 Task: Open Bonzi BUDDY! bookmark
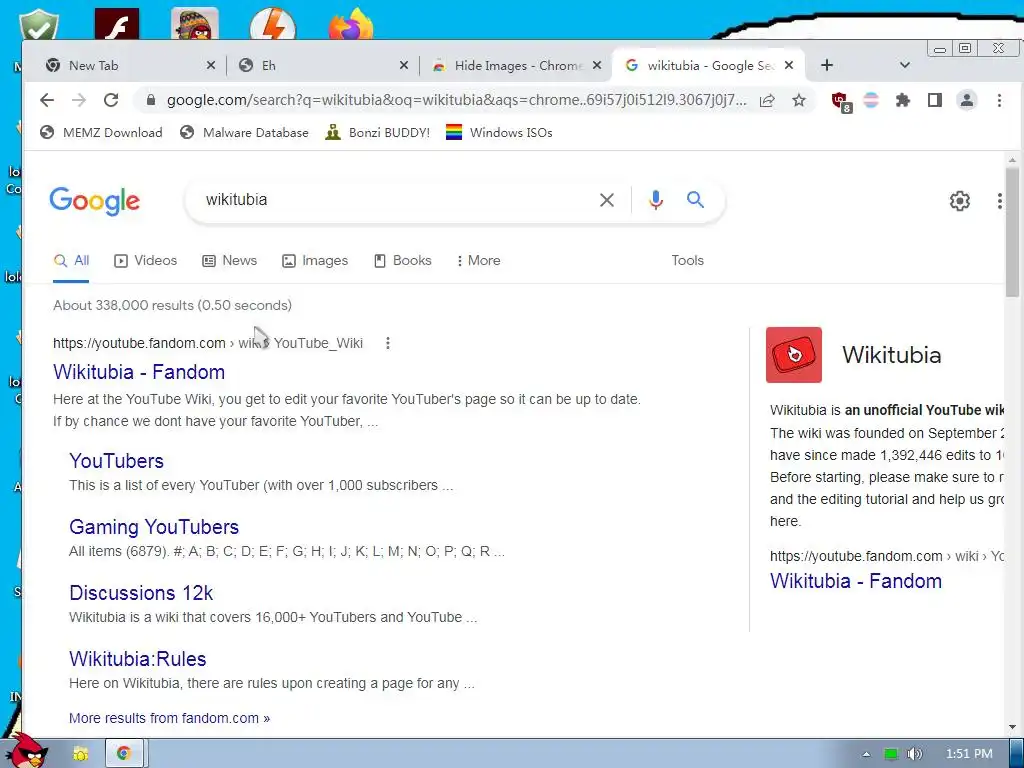378,133
